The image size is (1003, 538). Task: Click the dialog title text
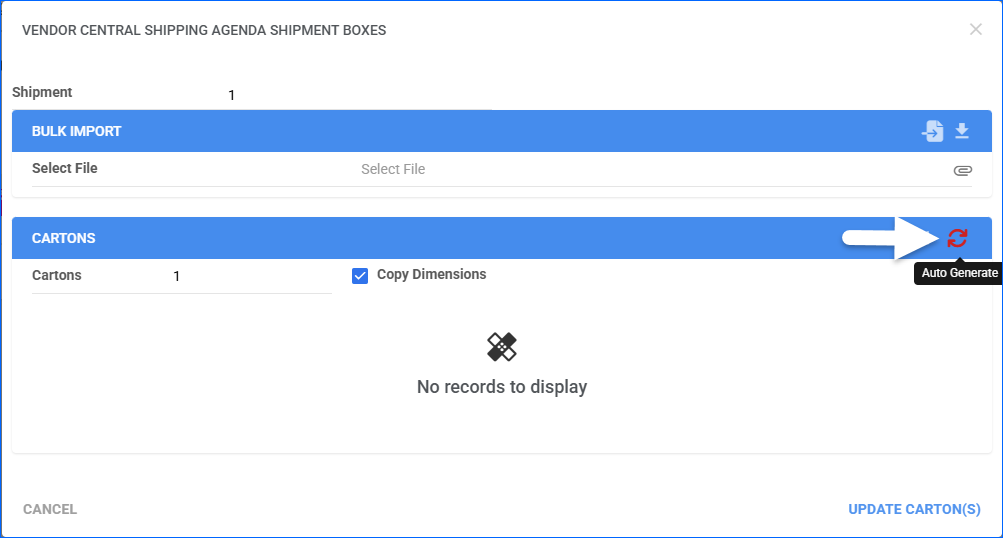point(204,30)
